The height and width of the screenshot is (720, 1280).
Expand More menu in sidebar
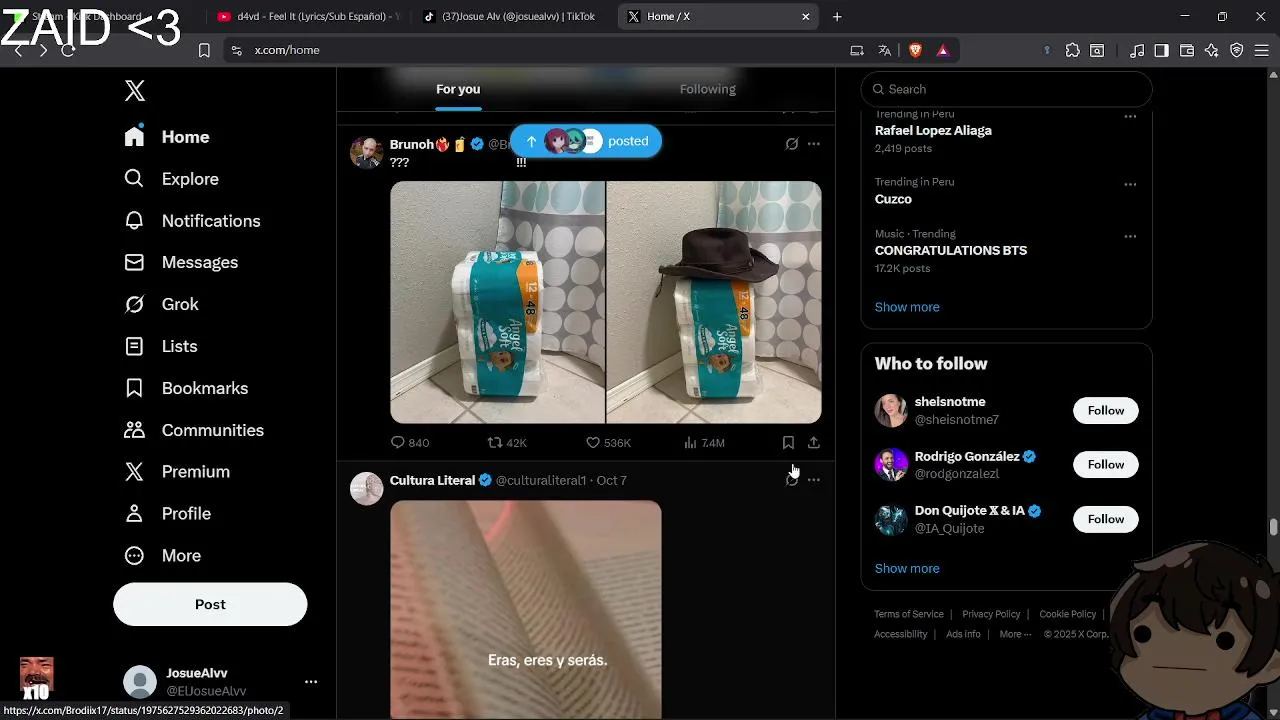click(x=162, y=555)
